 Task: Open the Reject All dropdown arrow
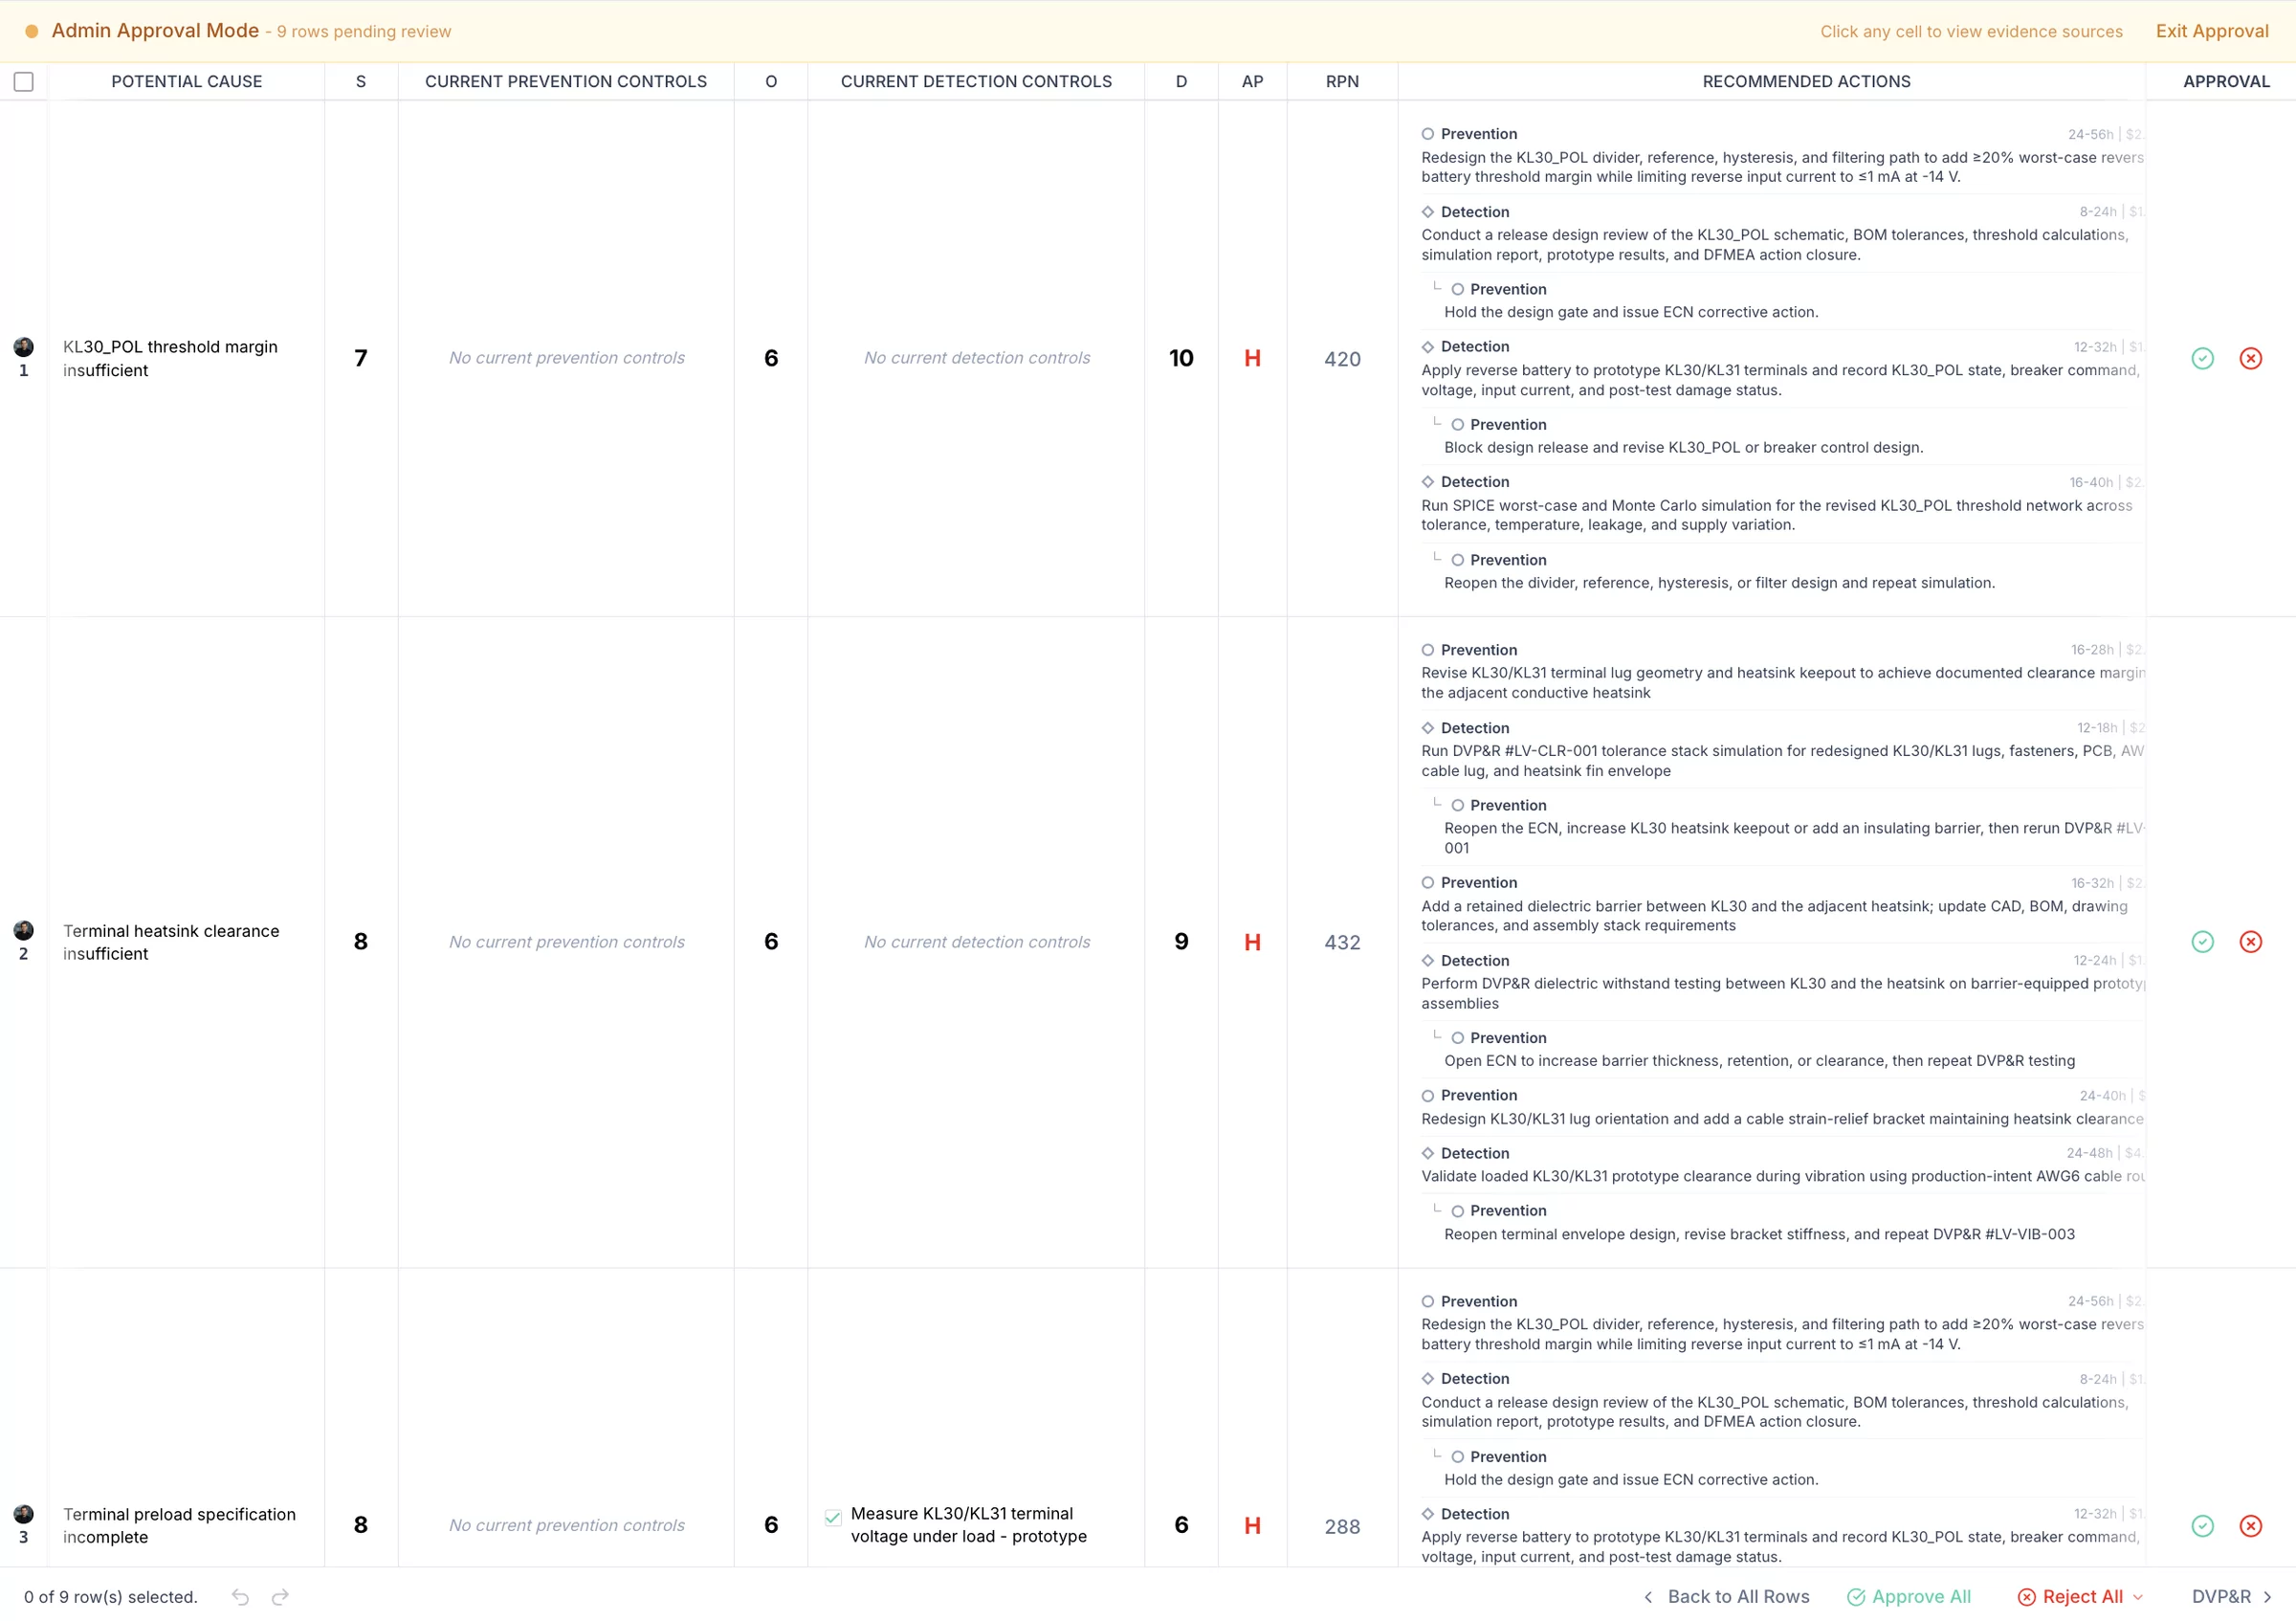click(x=2137, y=1597)
